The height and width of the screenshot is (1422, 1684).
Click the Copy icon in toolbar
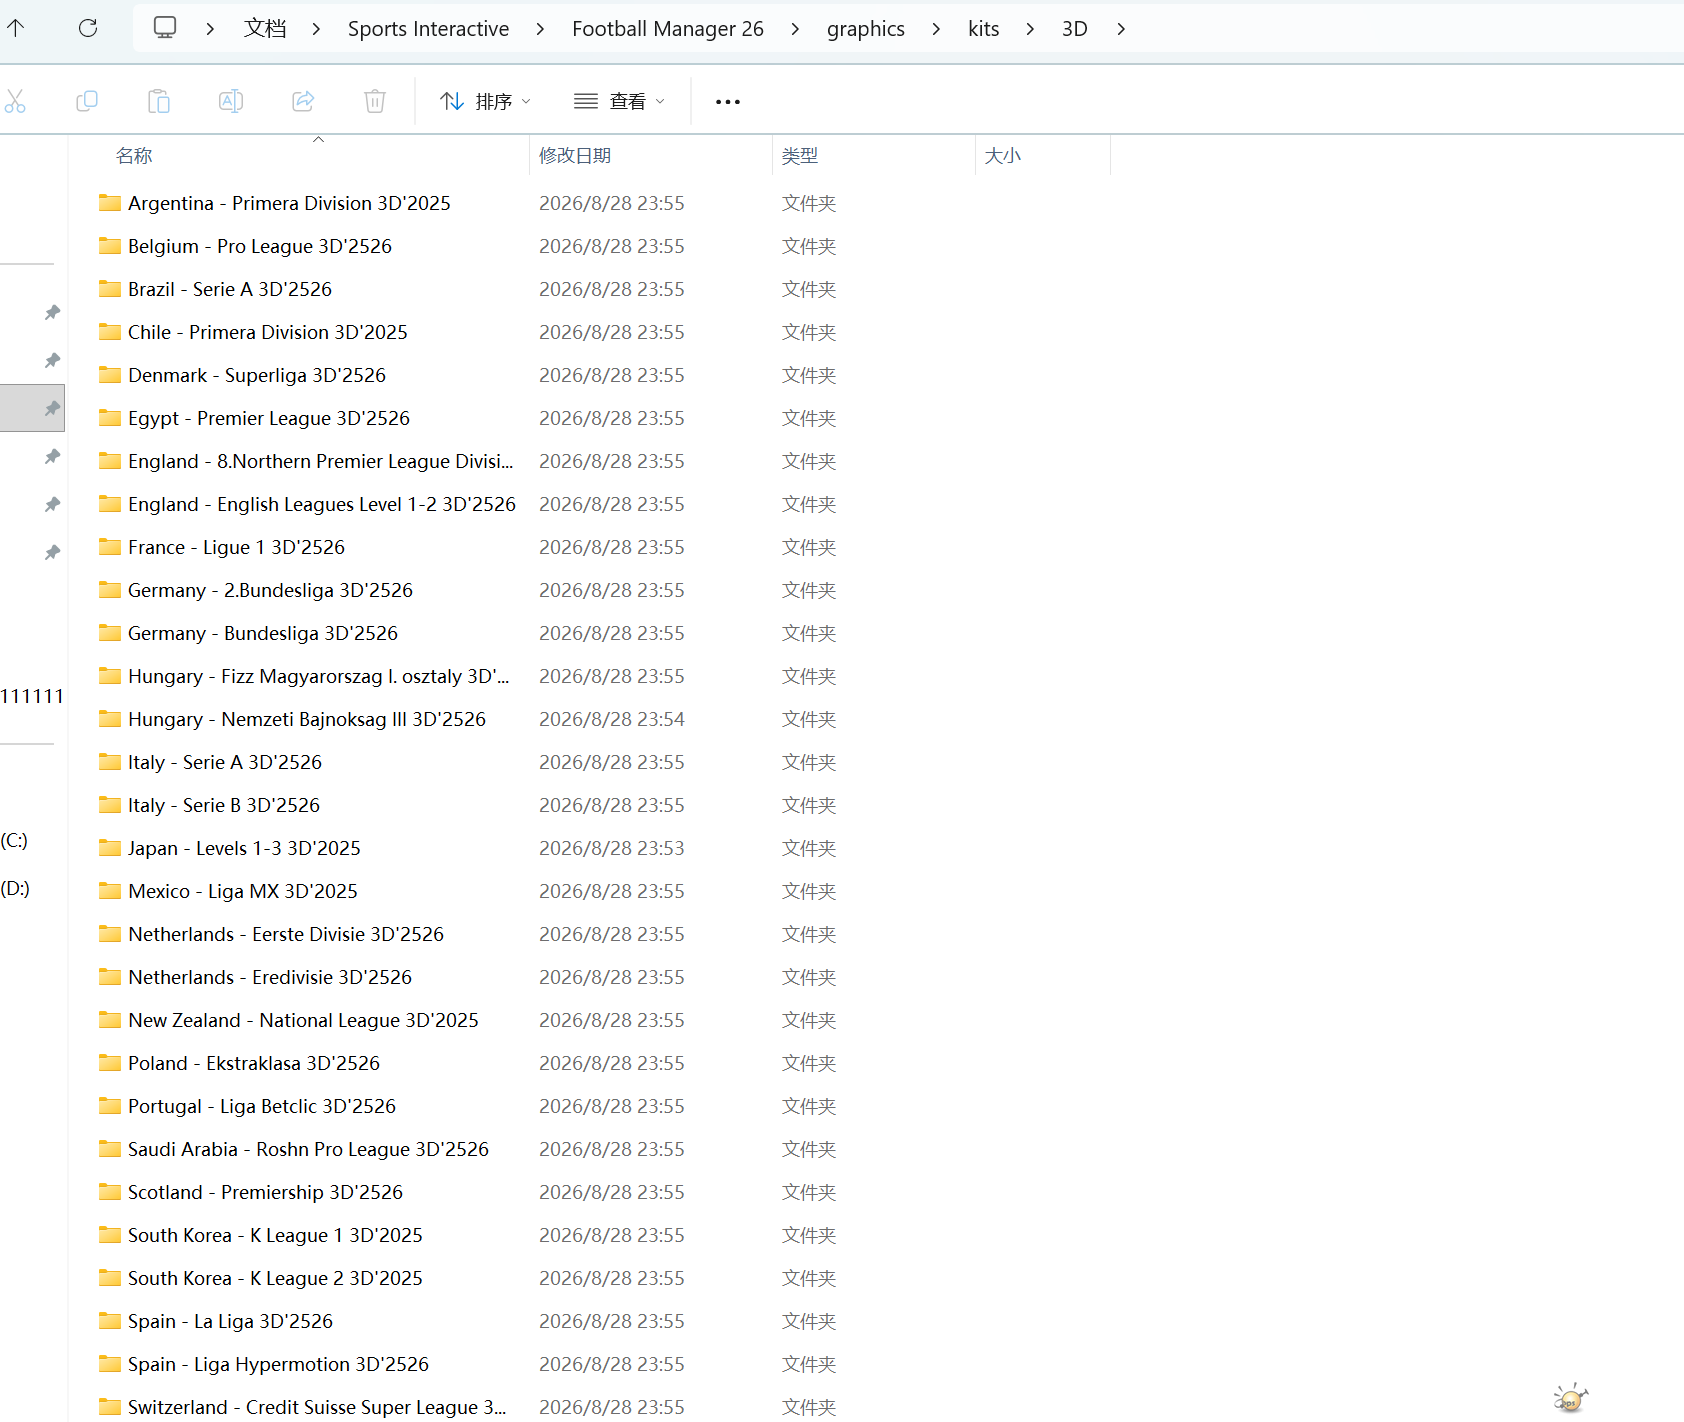tap(87, 101)
